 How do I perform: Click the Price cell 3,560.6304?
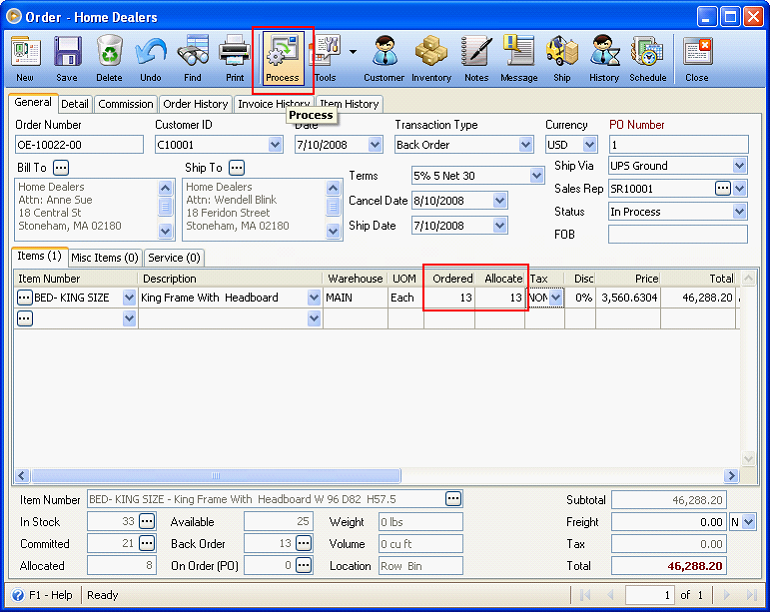(x=628, y=297)
